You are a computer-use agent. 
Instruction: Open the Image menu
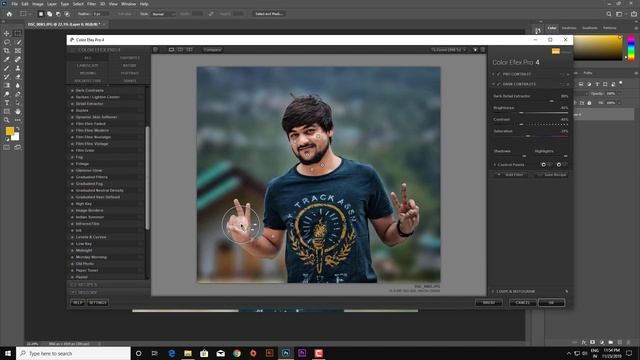(38, 4)
